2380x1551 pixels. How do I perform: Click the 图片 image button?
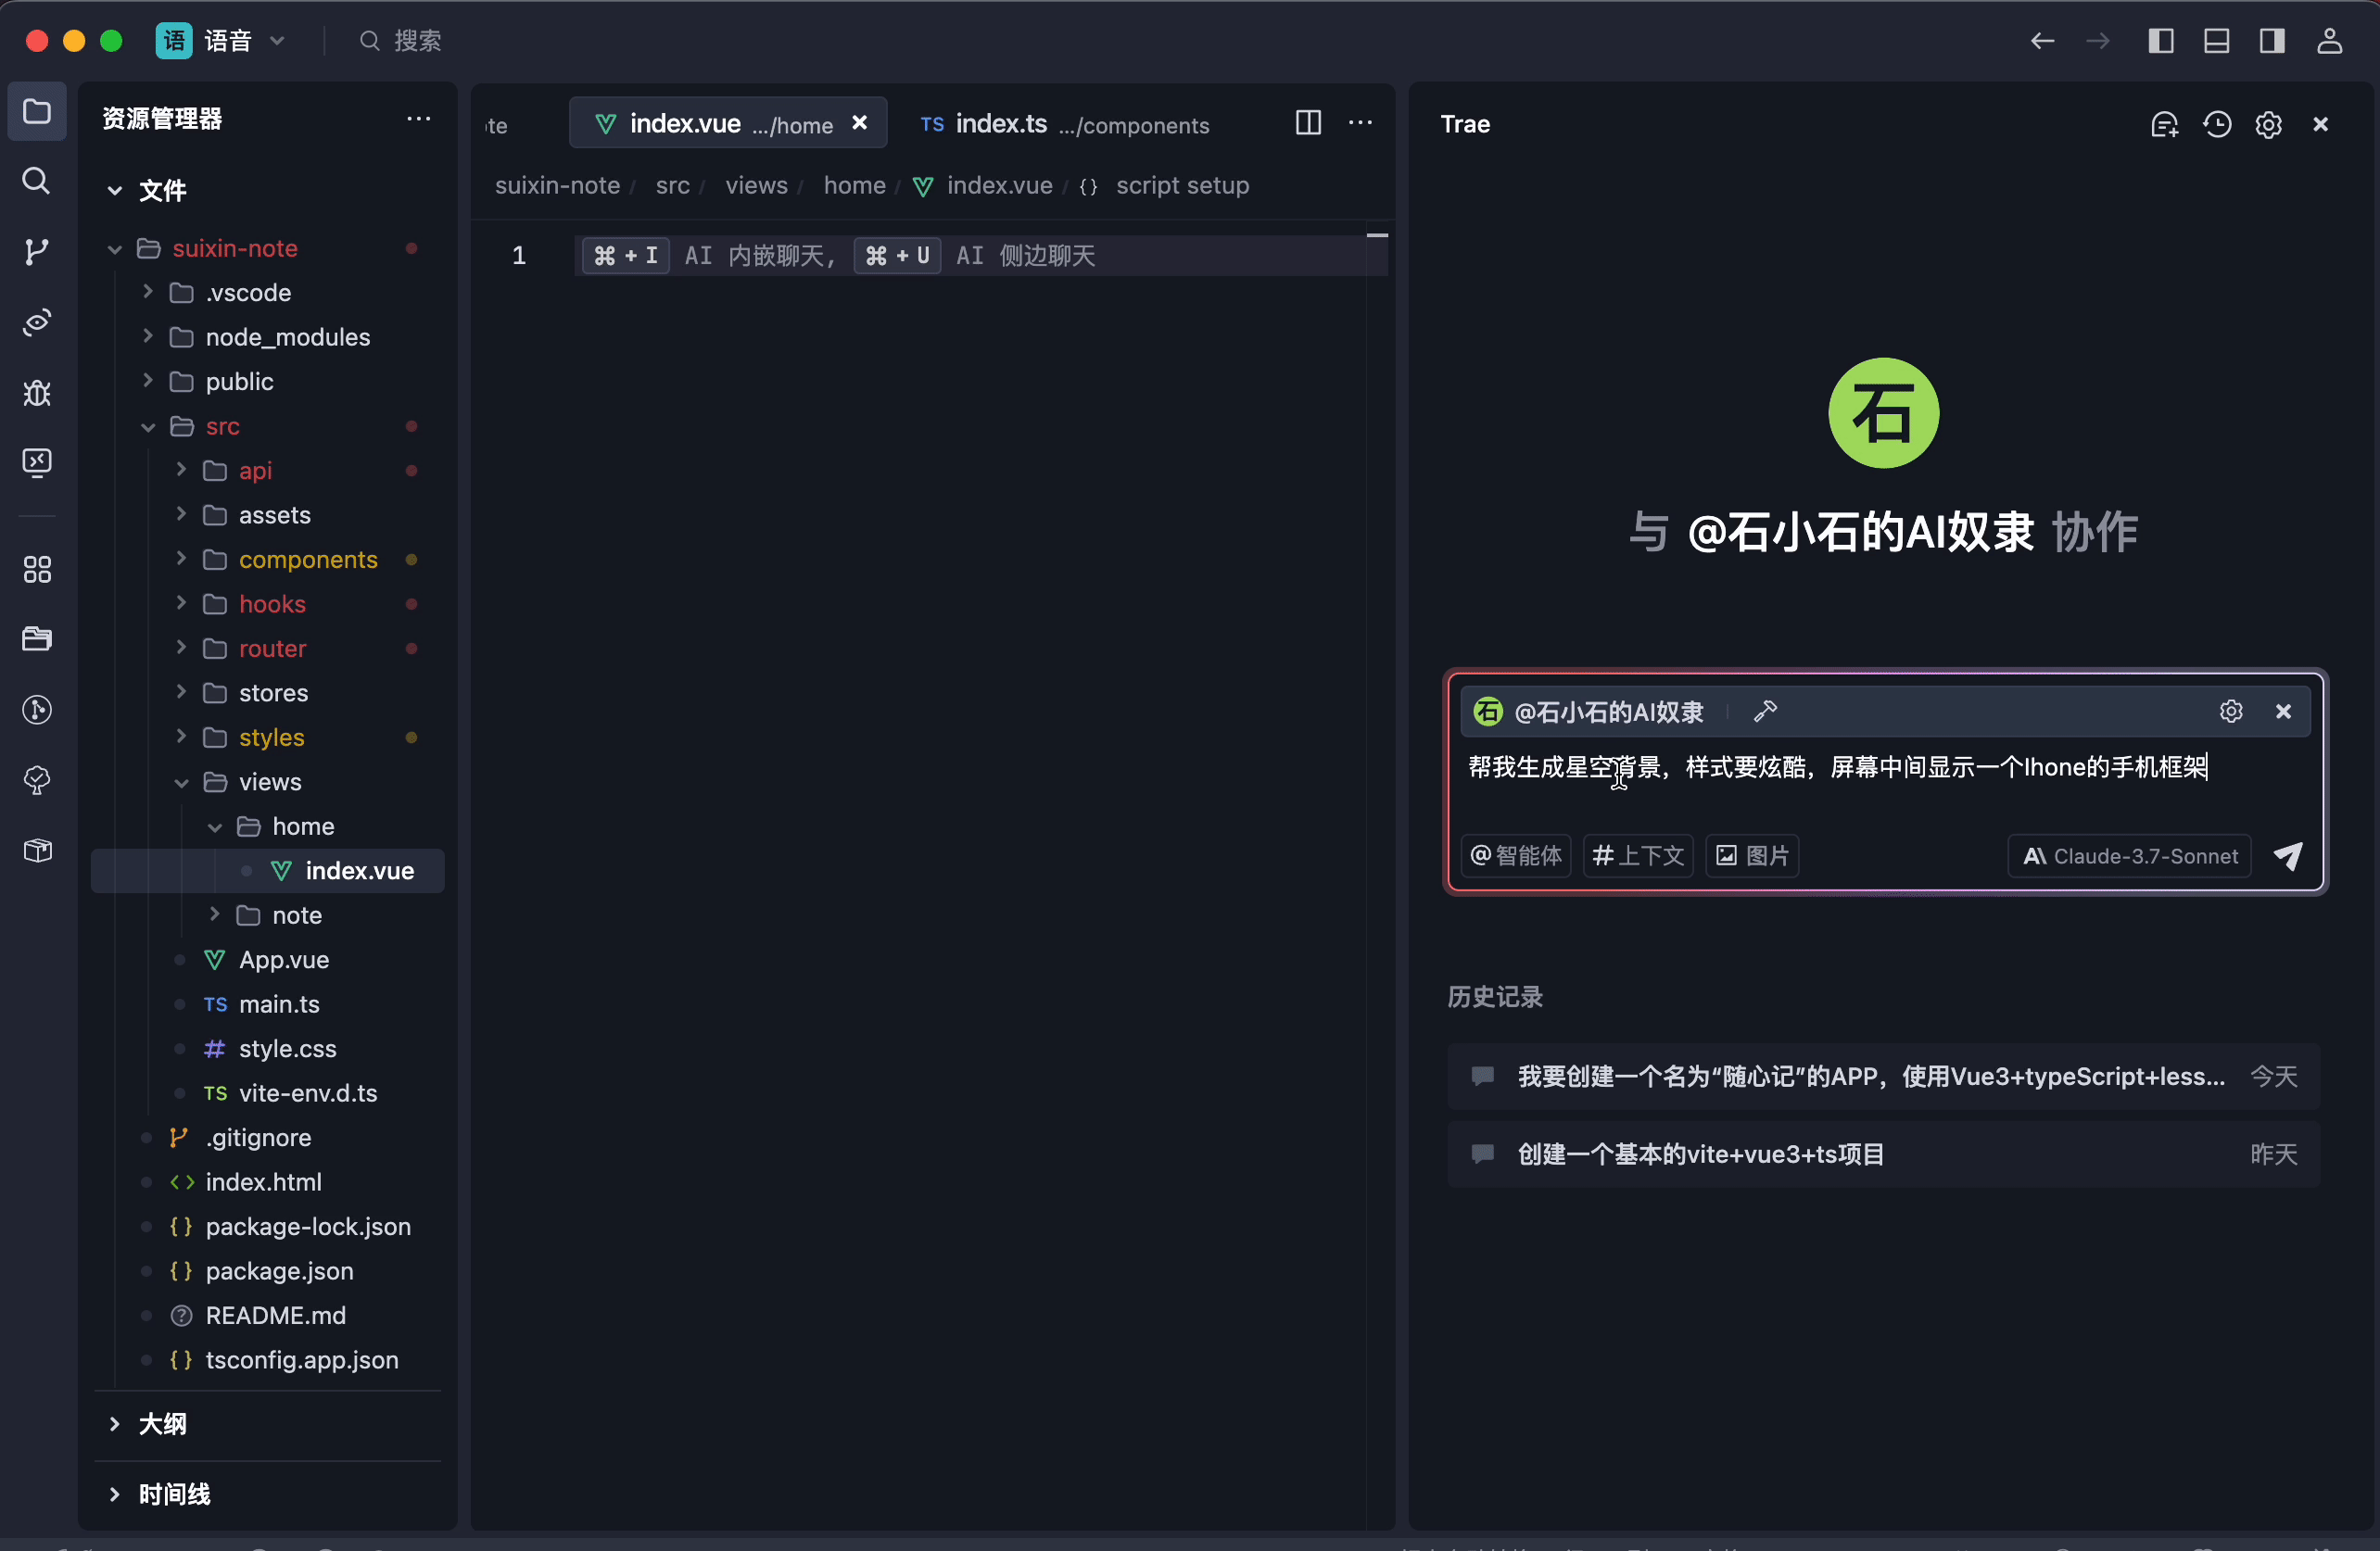[x=1752, y=856]
